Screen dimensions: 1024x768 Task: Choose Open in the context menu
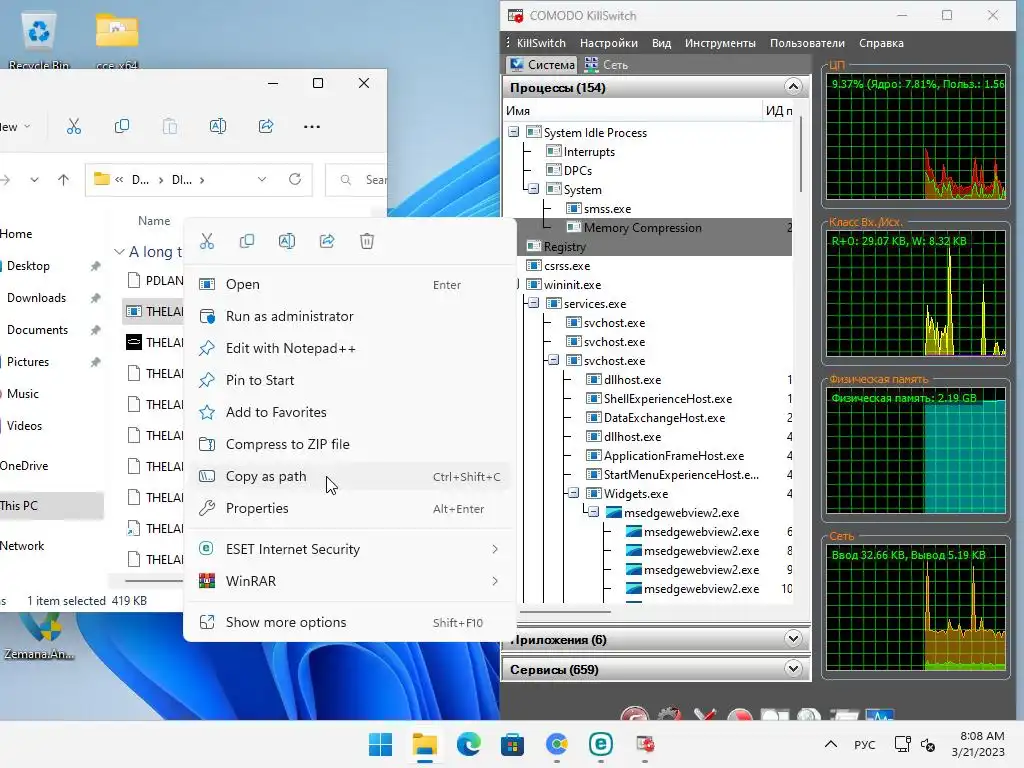pyautogui.click(x=350, y=284)
